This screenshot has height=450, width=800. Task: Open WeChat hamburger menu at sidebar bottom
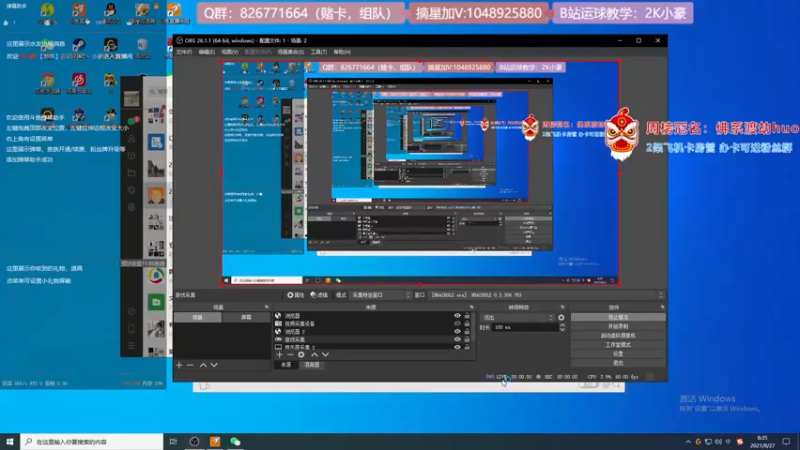tap(132, 346)
